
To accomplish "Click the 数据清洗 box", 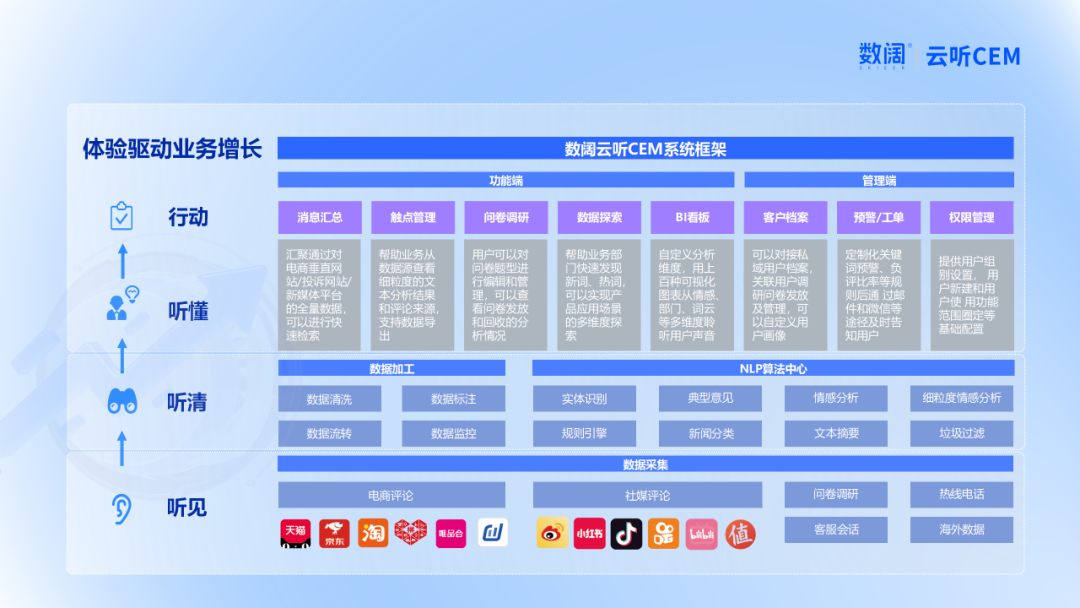I will (x=329, y=399).
